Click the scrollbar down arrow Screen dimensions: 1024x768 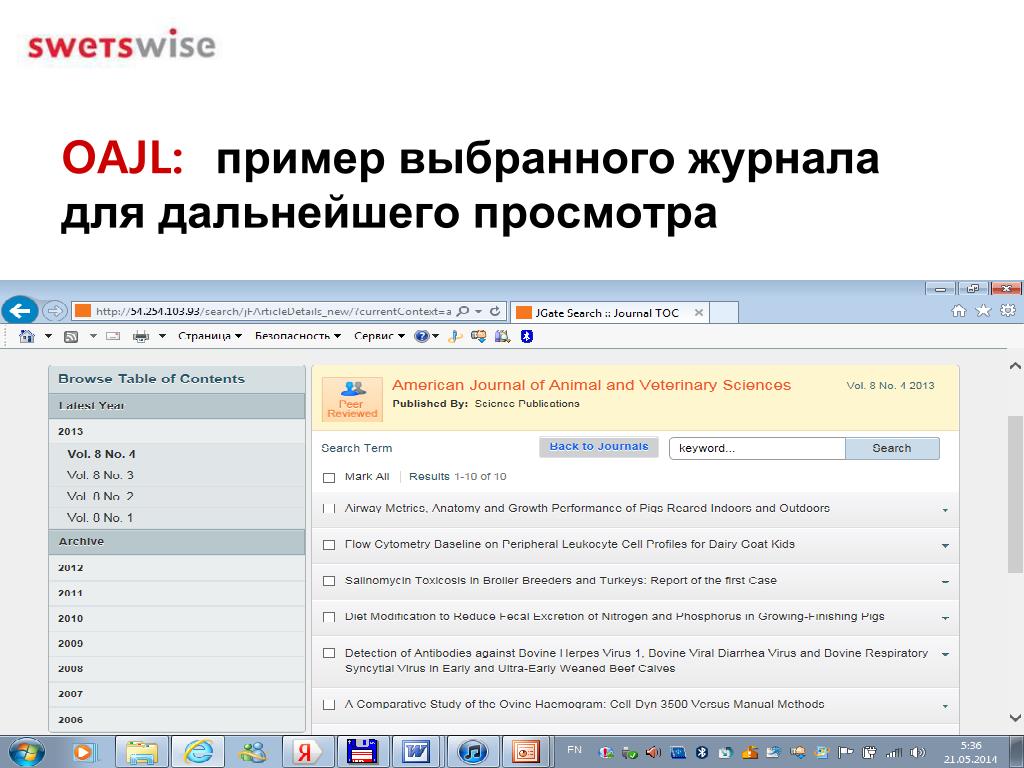(x=1016, y=718)
